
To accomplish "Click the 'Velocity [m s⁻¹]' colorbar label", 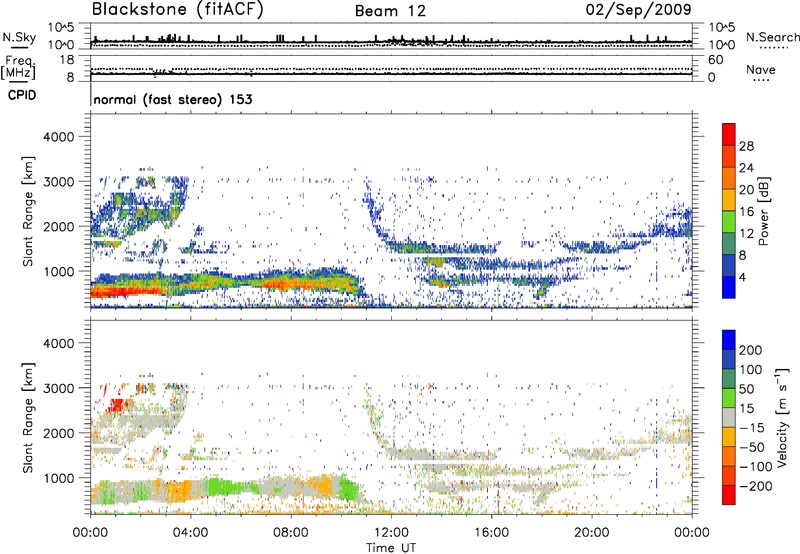I will [782, 417].
